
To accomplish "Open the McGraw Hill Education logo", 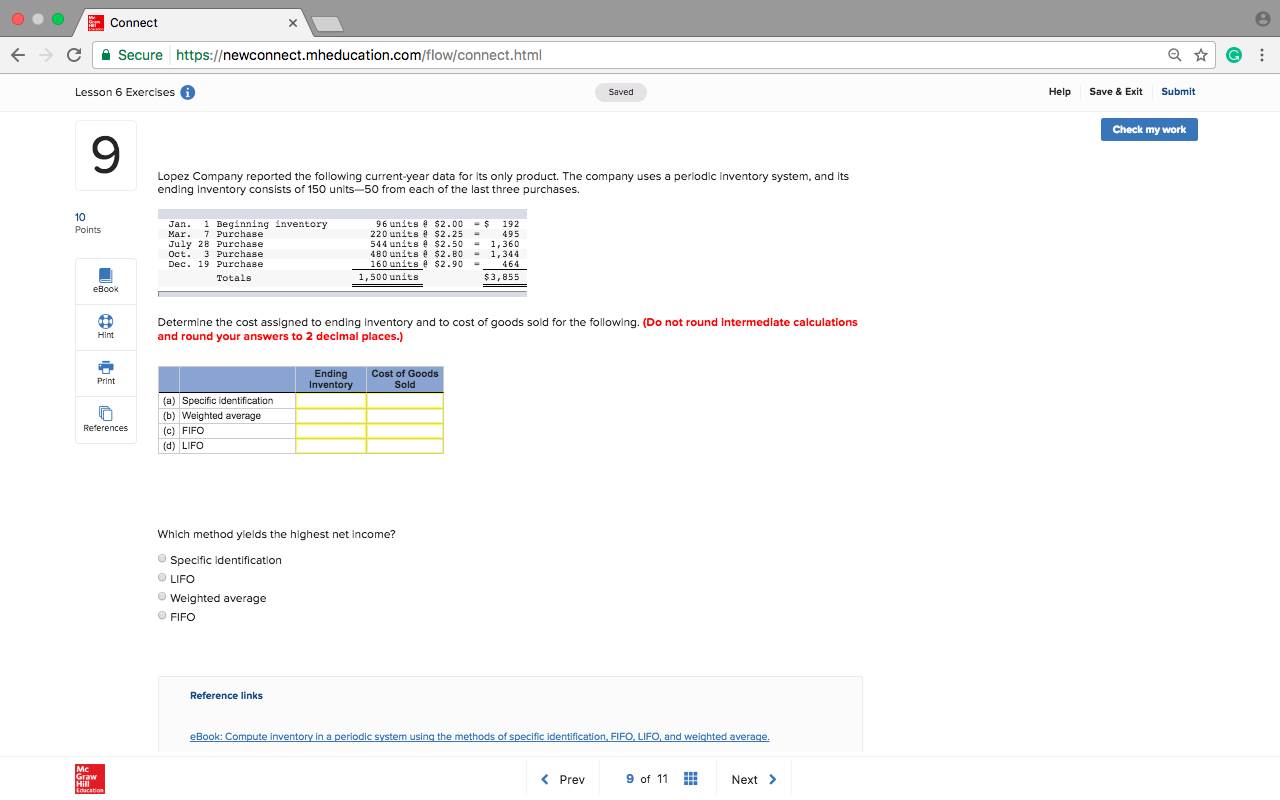I will coord(88,779).
